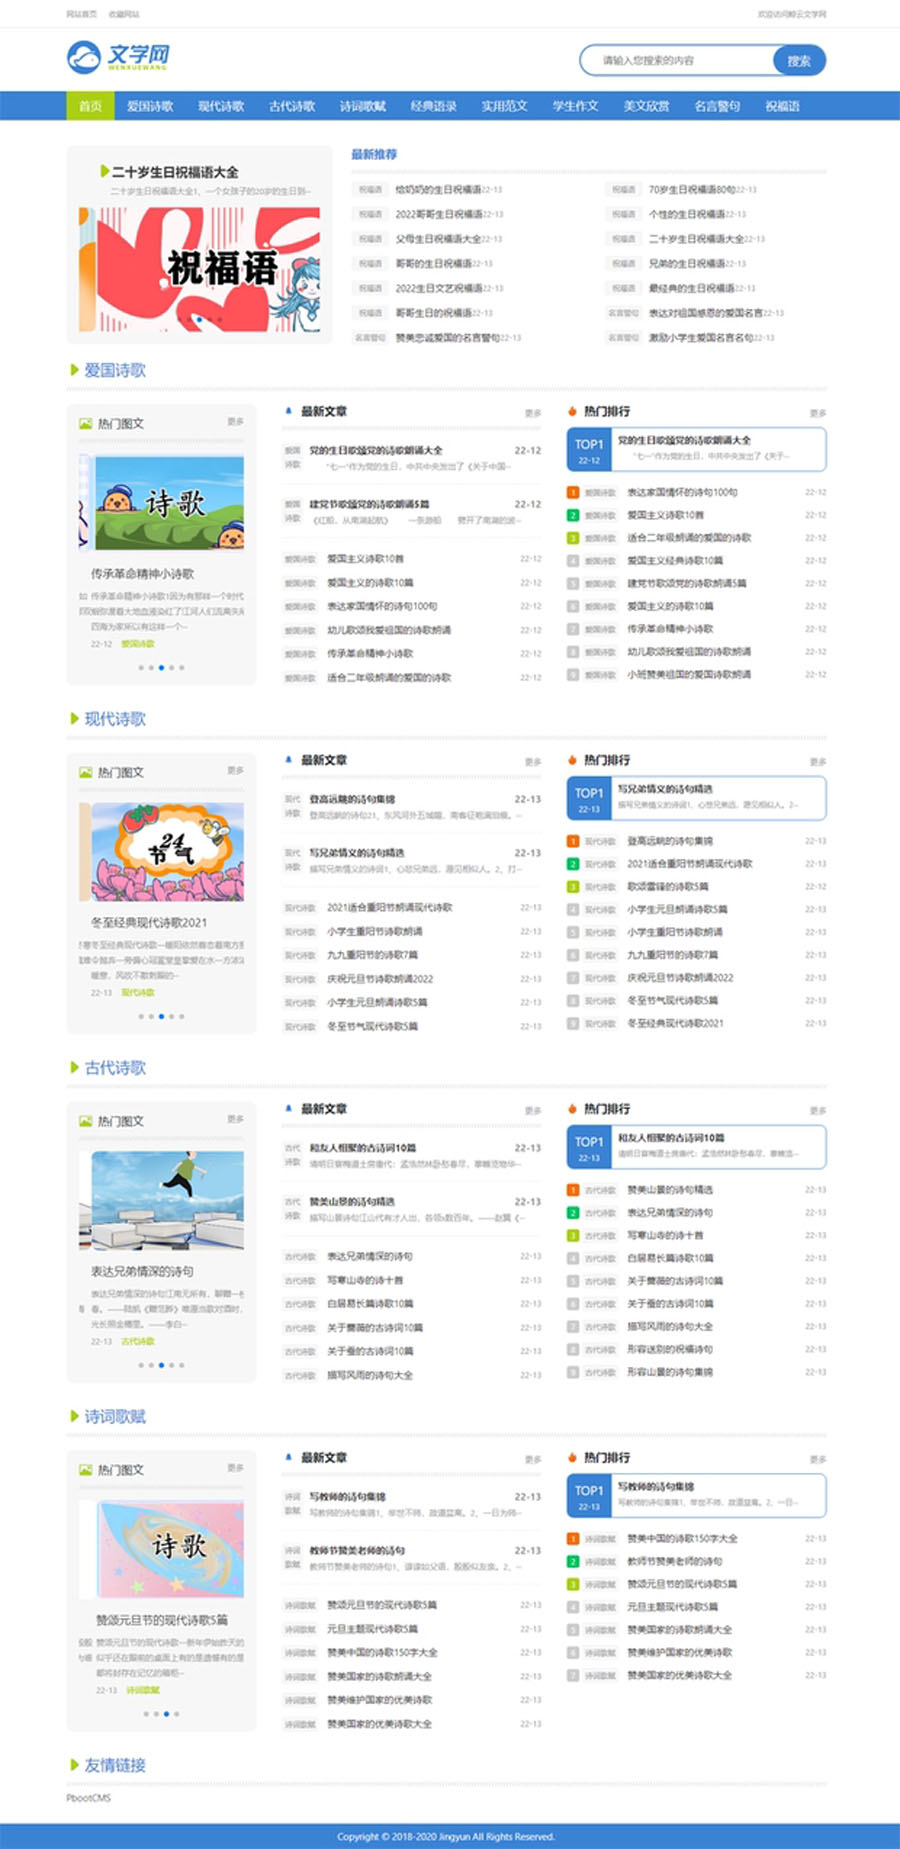Click flame icon beside 热门排行 in 现代诗歌 section
Viewport: 900px width, 1849px height.
(572, 760)
